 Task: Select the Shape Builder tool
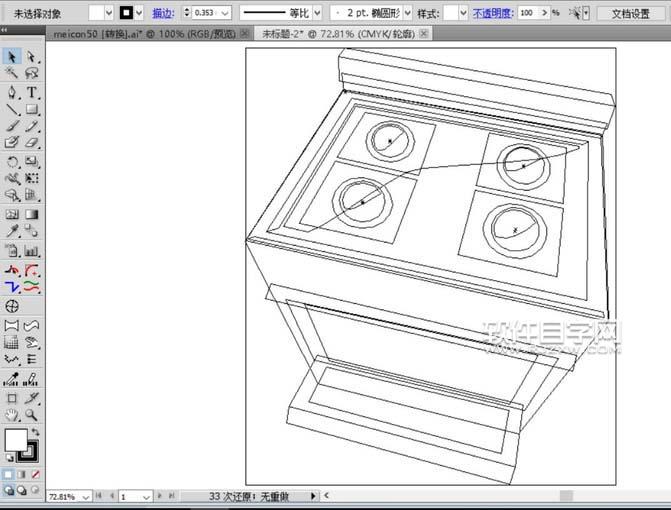[12, 195]
